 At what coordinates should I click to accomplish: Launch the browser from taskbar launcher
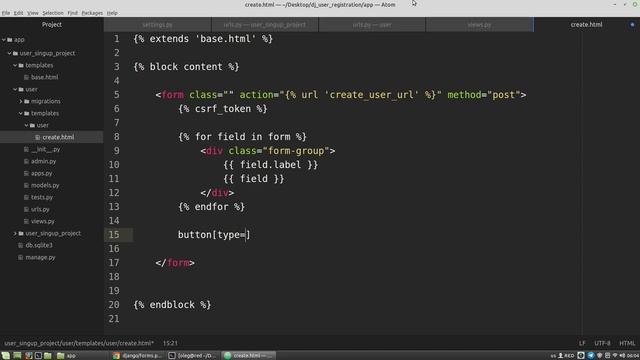[28, 356]
